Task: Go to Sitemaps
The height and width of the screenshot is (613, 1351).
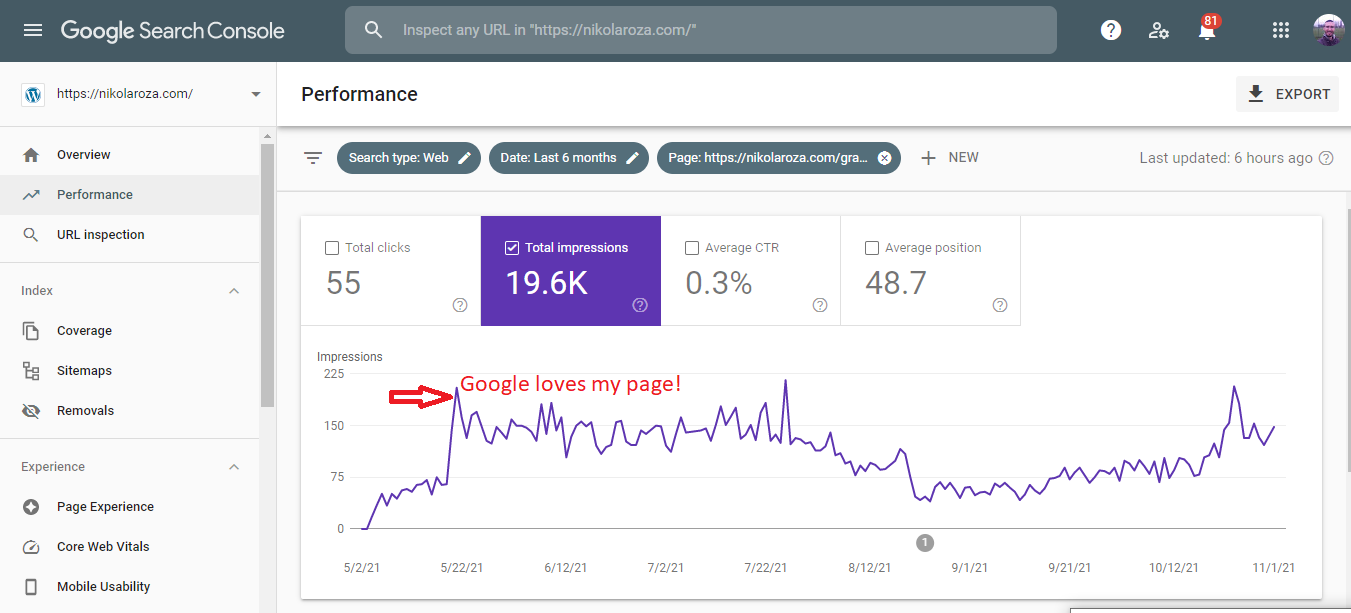Action: 130,371
